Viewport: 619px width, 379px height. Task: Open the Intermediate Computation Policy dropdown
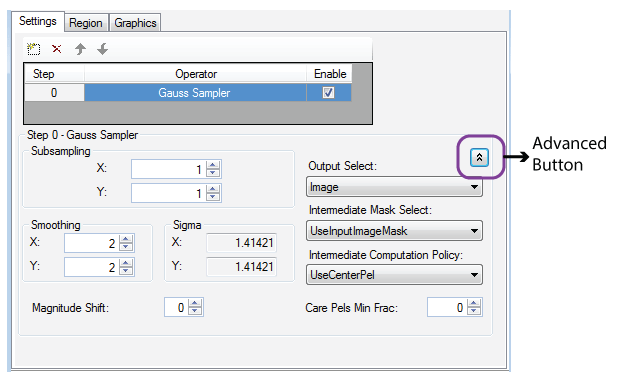[x=394, y=275]
